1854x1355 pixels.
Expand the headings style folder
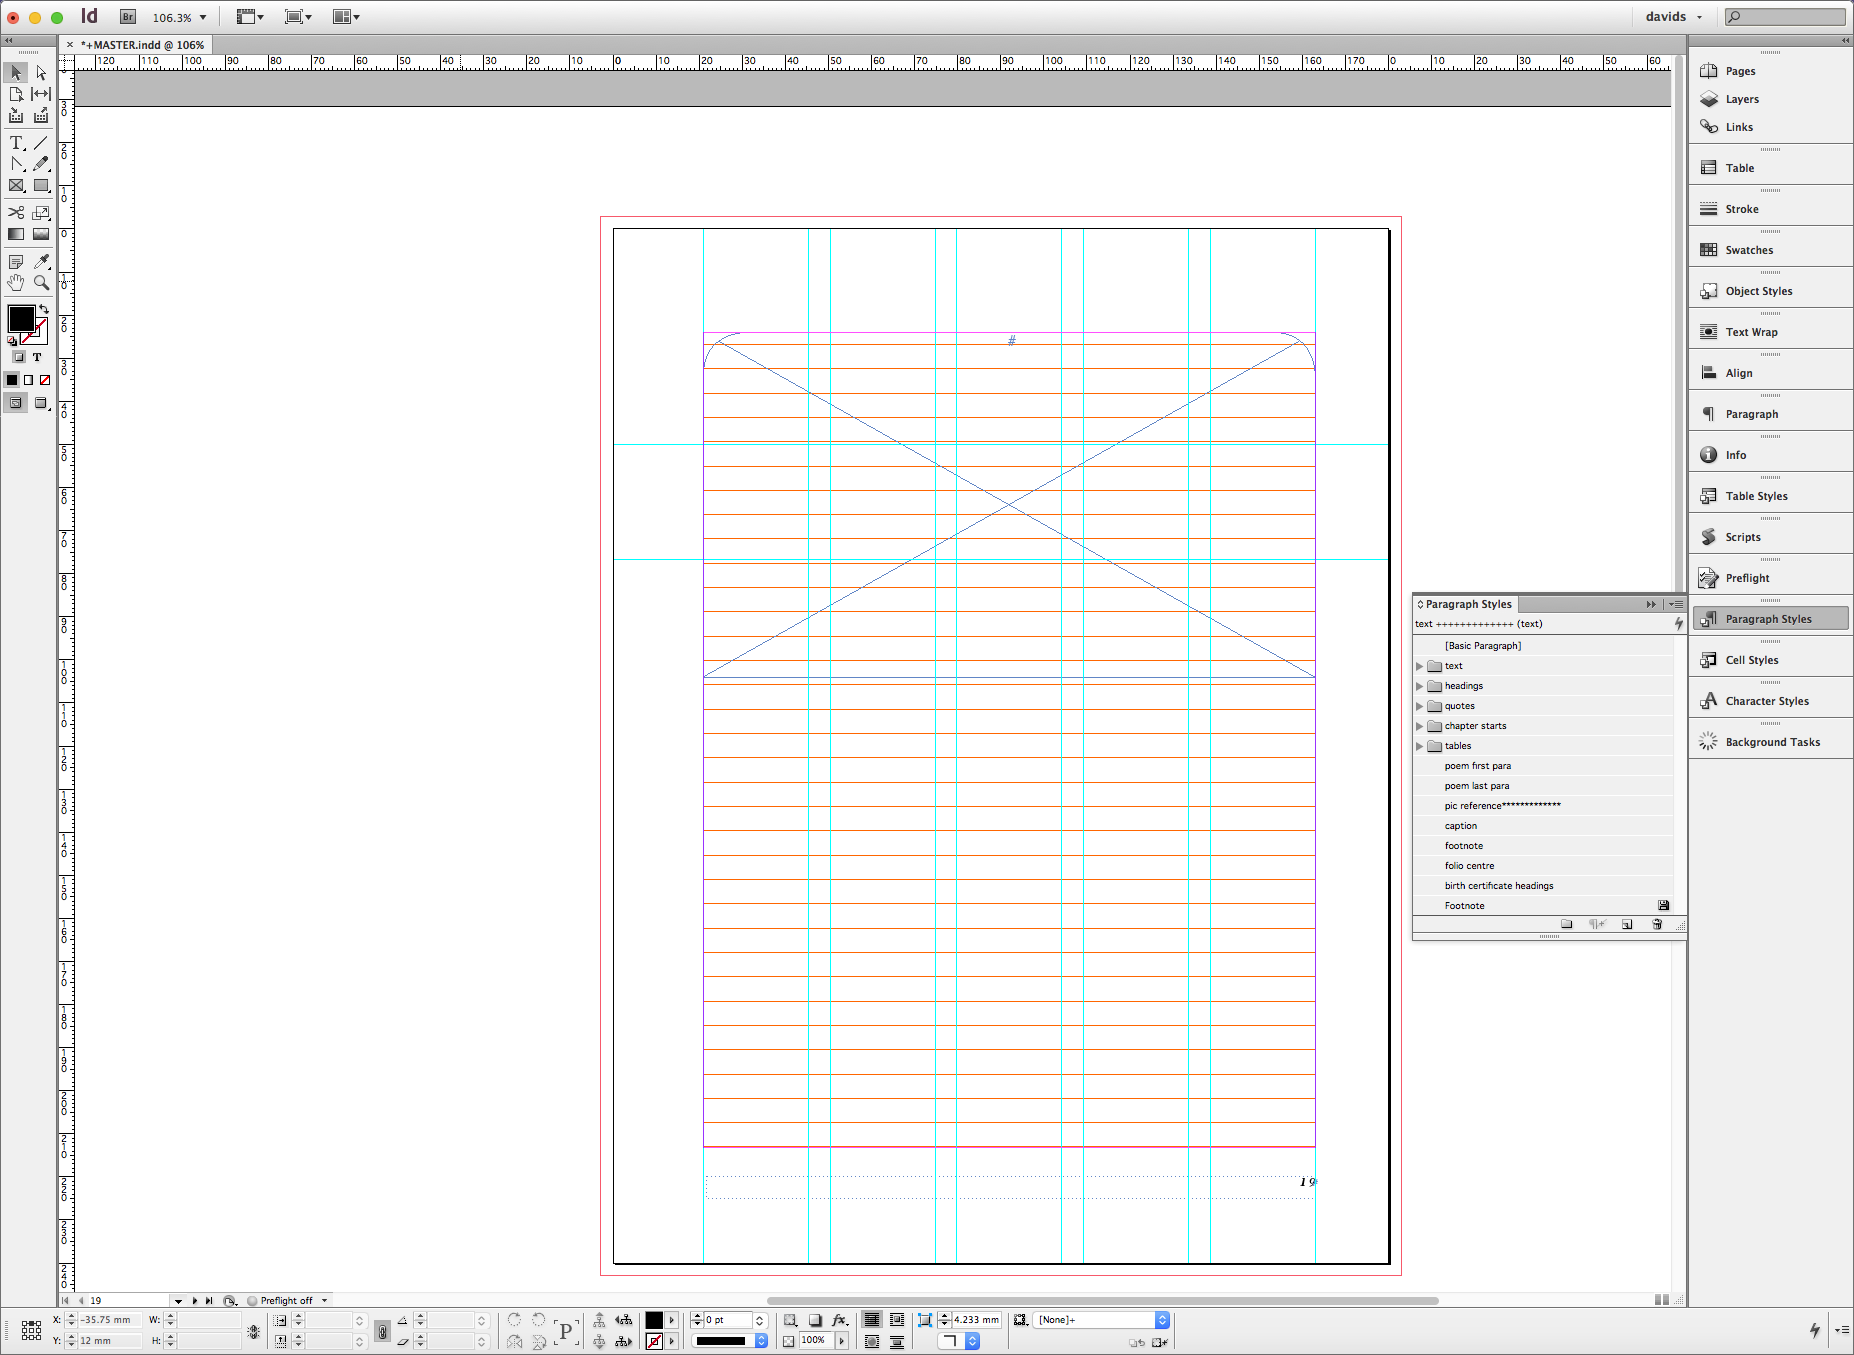pyautogui.click(x=1419, y=686)
